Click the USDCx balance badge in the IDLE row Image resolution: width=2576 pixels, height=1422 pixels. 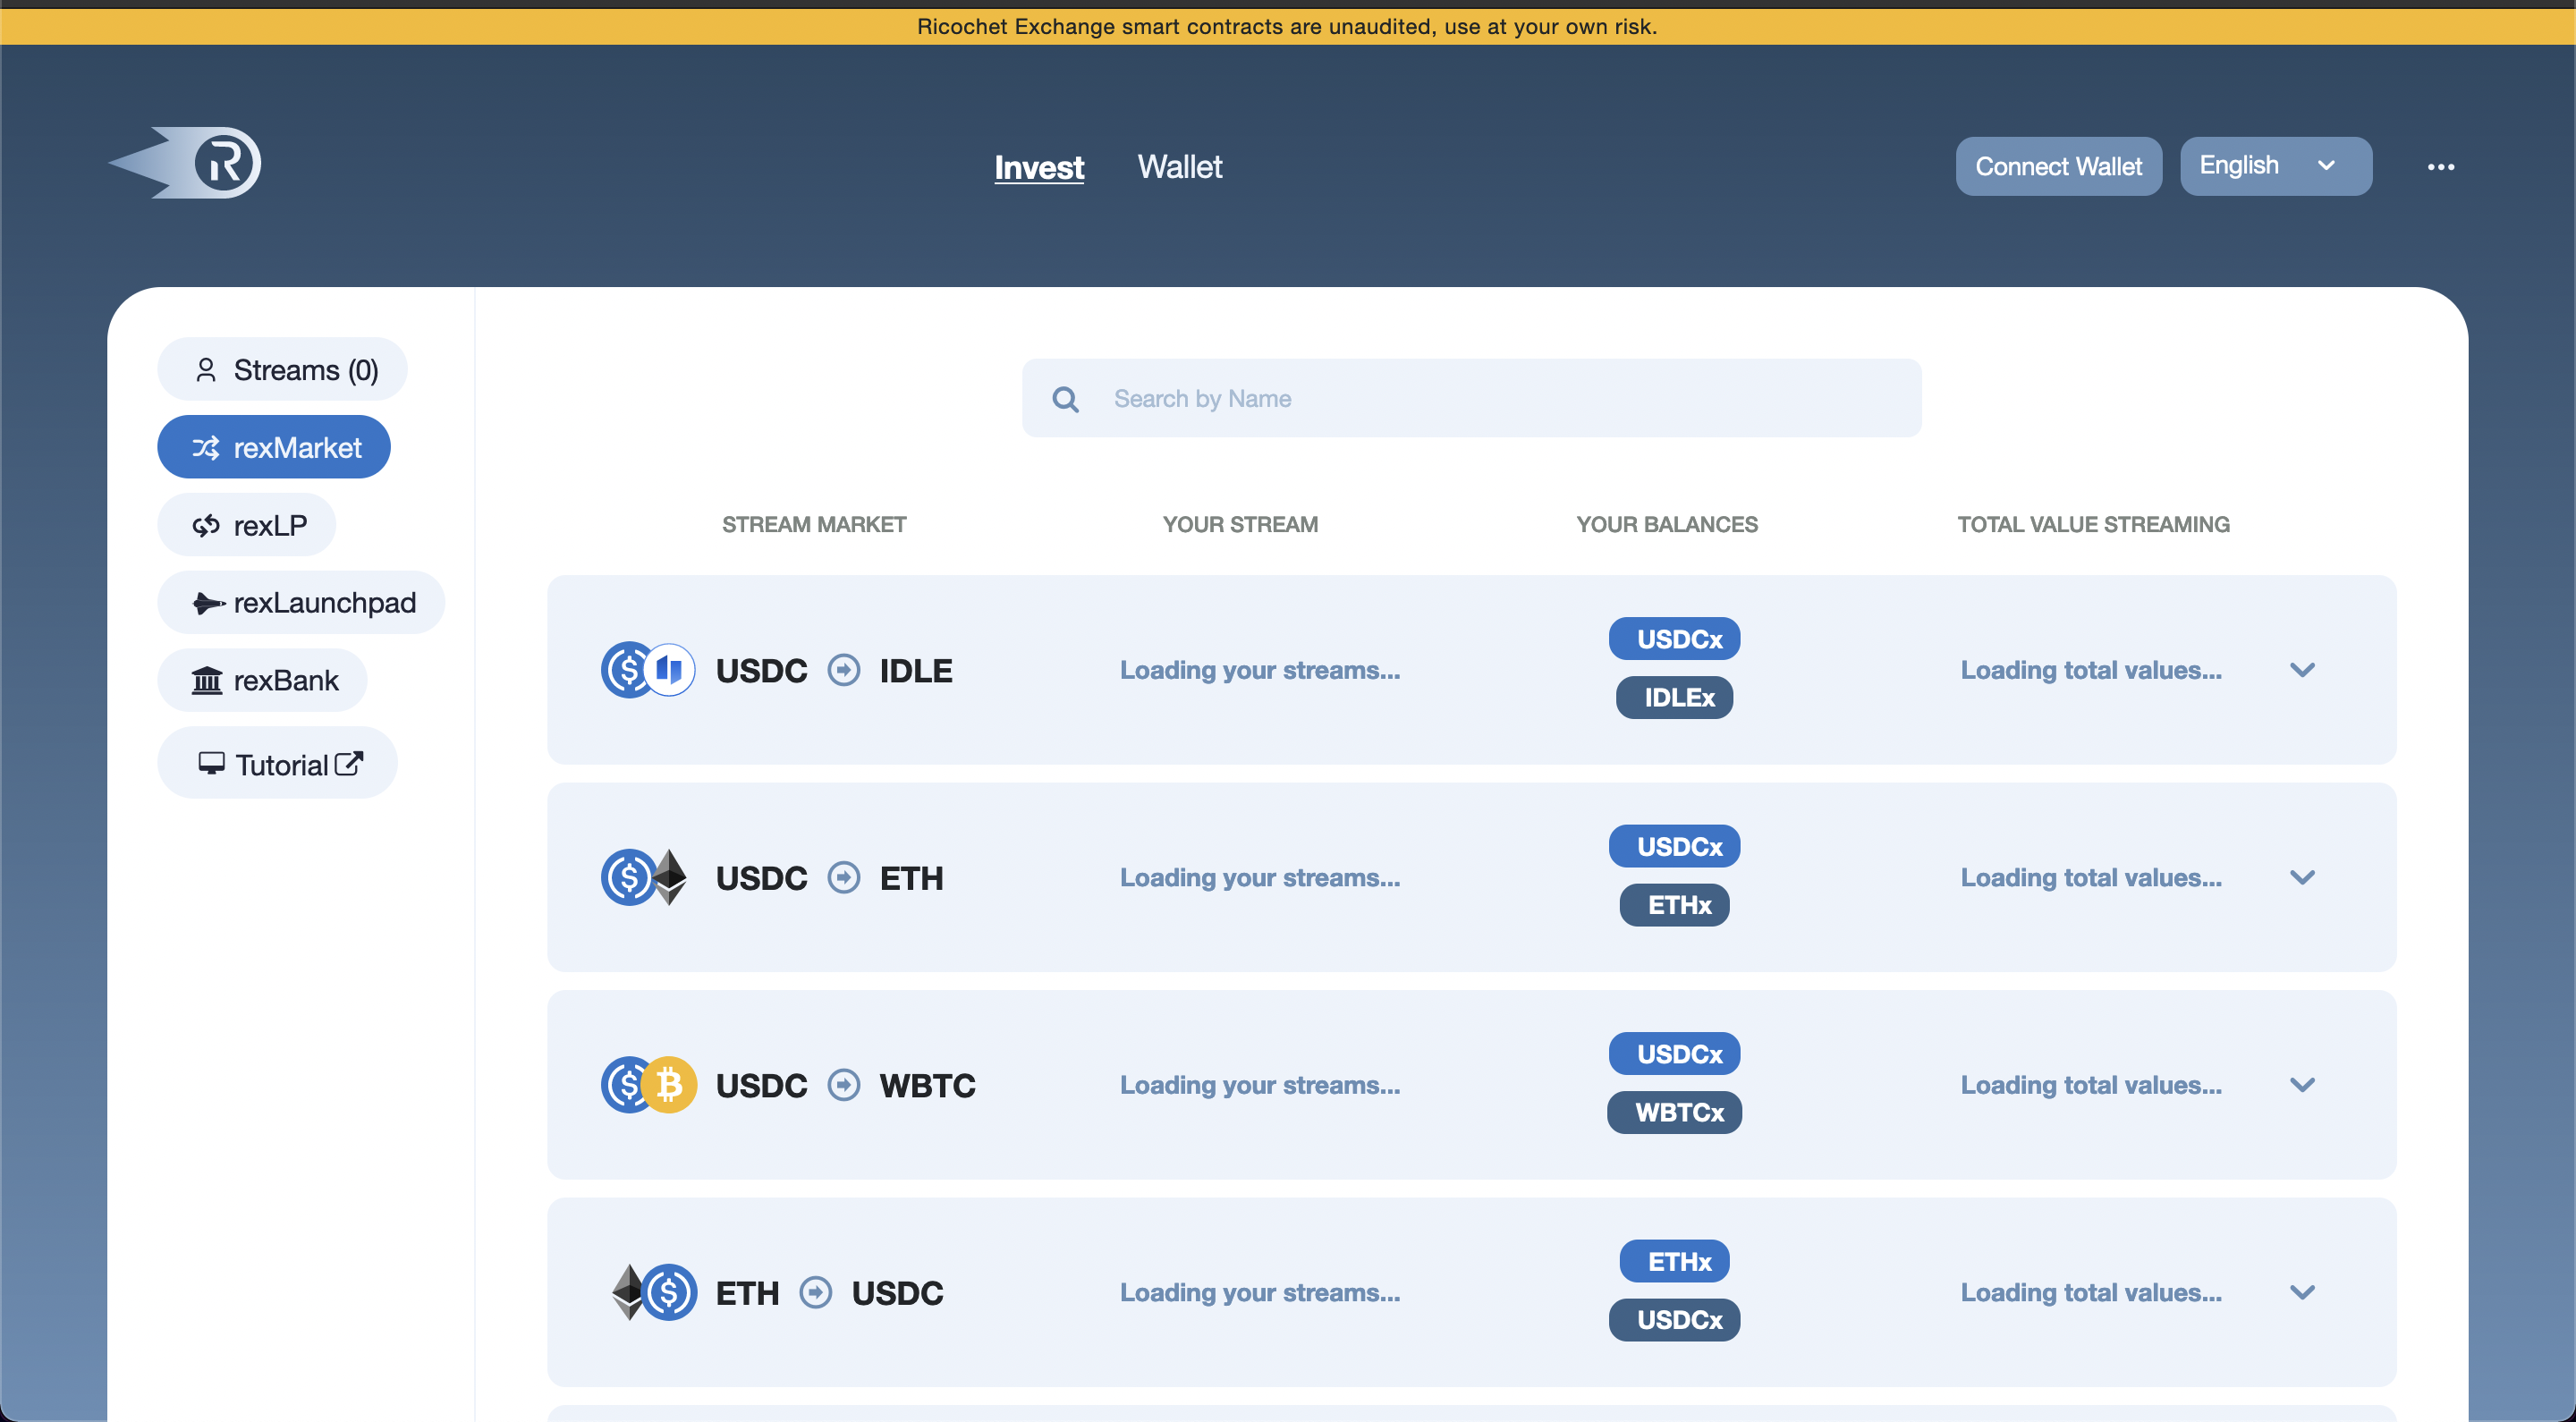pyautogui.click(x=1674, y=638)
